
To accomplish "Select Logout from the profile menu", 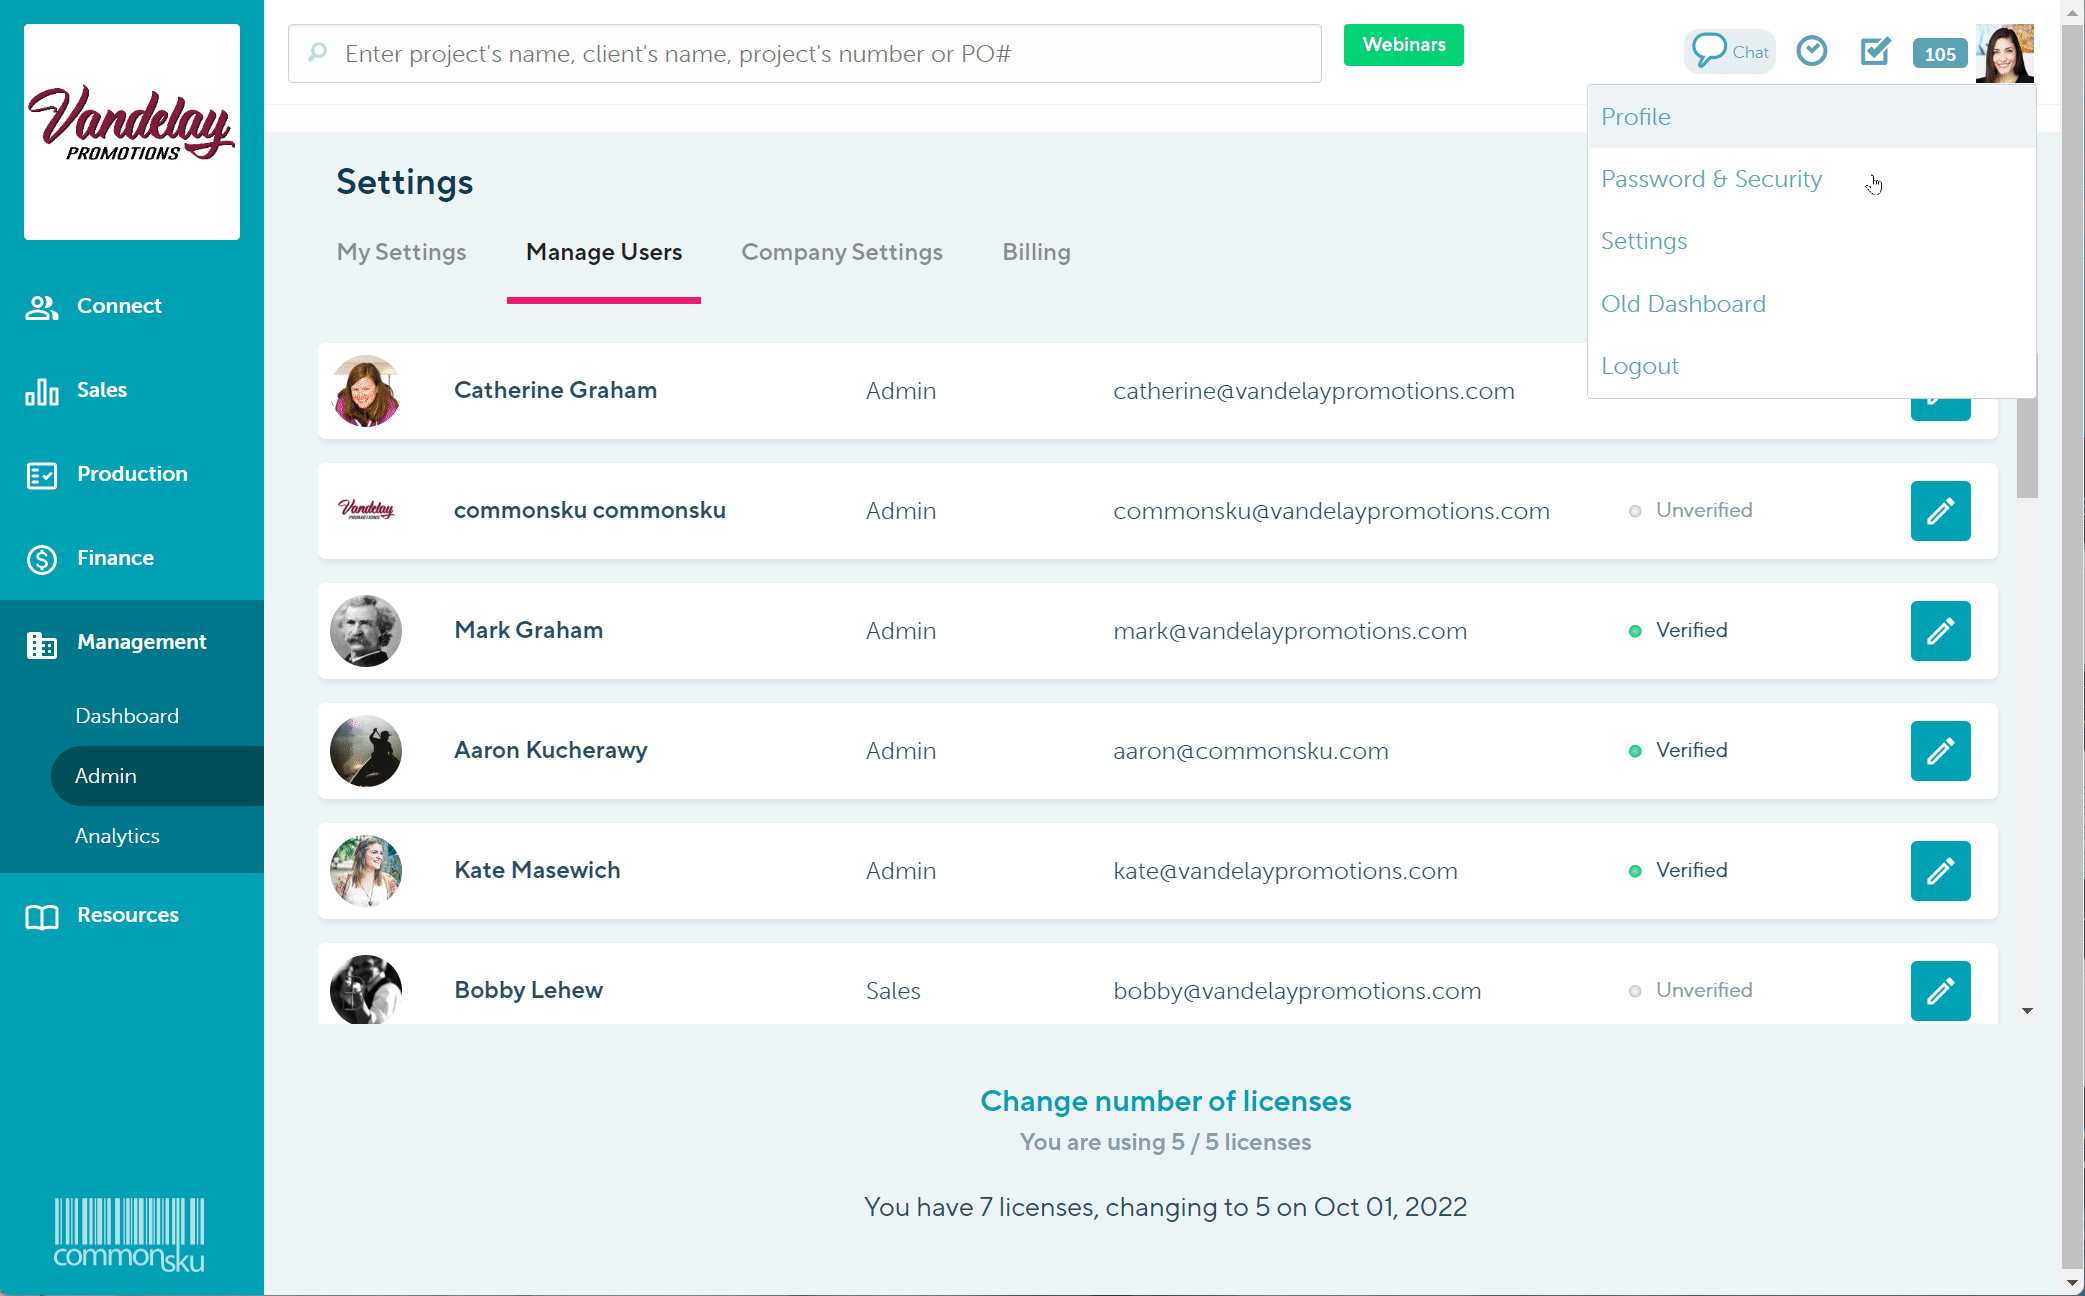I will [x=1639, y=365].
